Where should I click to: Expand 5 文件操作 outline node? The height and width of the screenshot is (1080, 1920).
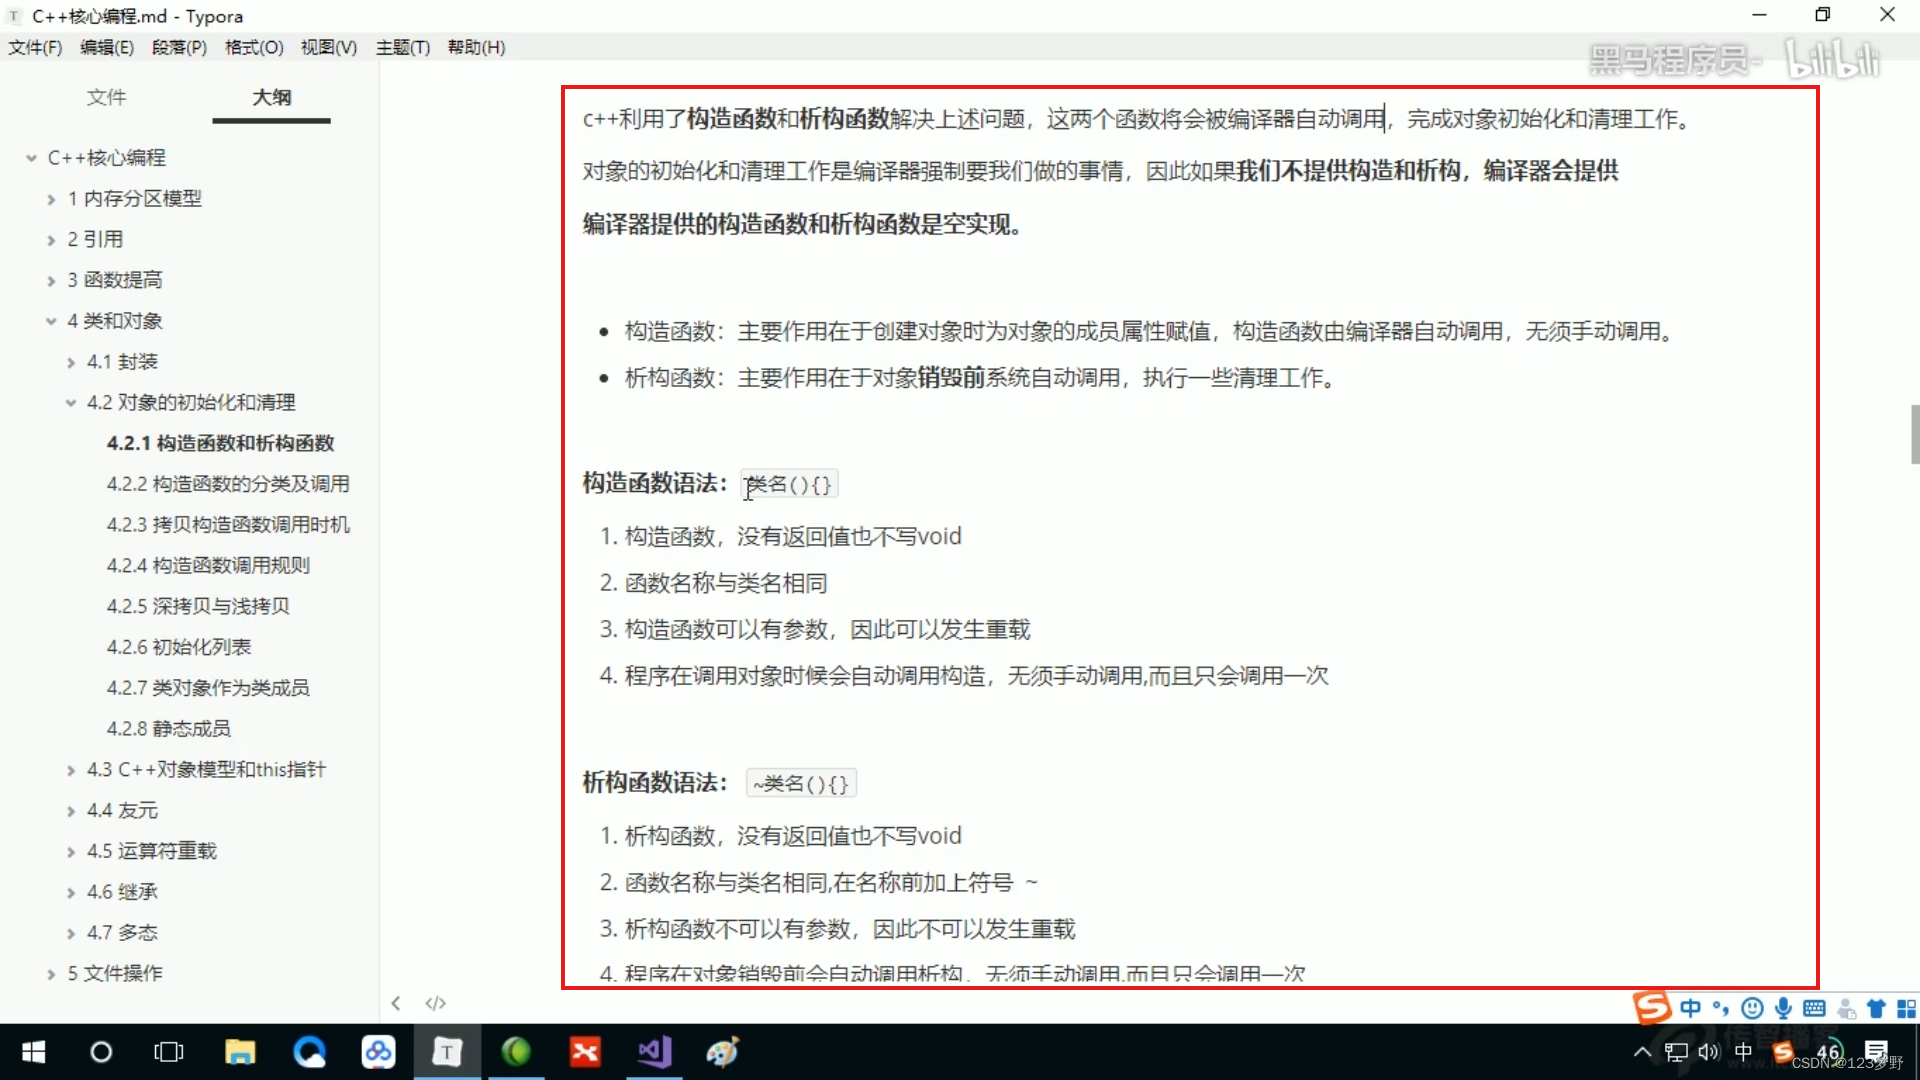[51, 974]
